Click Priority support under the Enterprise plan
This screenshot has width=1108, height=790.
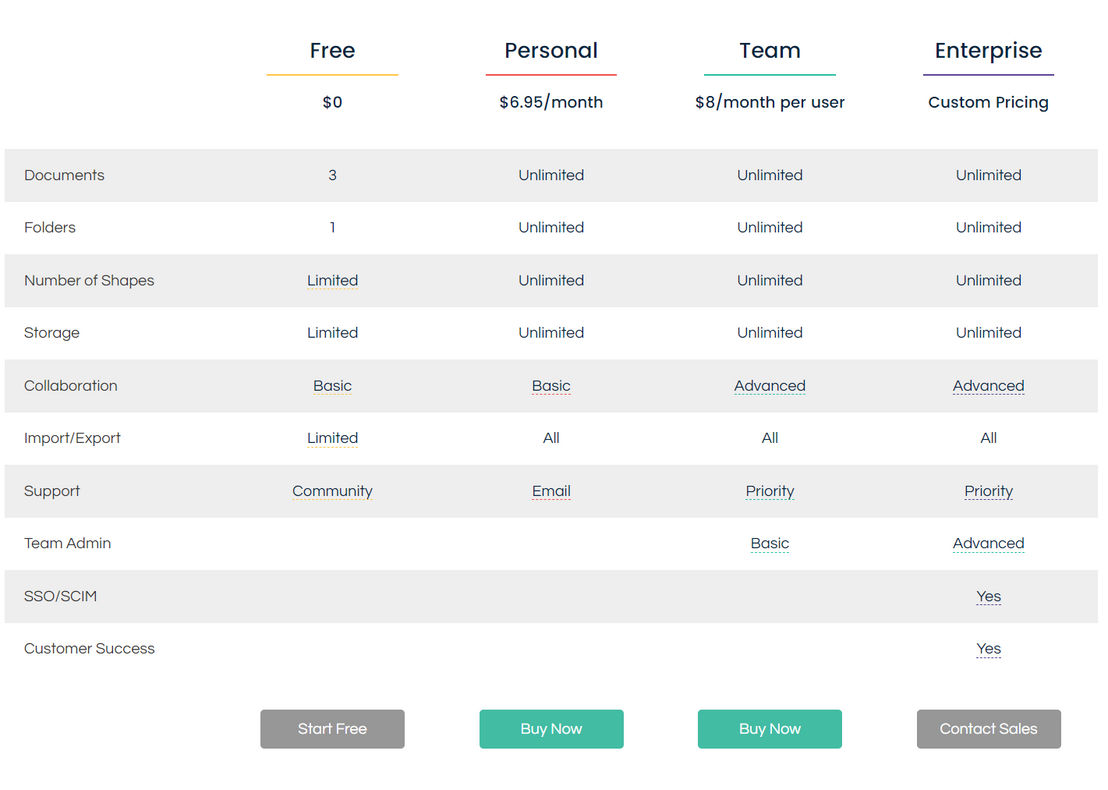click(x=989, y=491)
